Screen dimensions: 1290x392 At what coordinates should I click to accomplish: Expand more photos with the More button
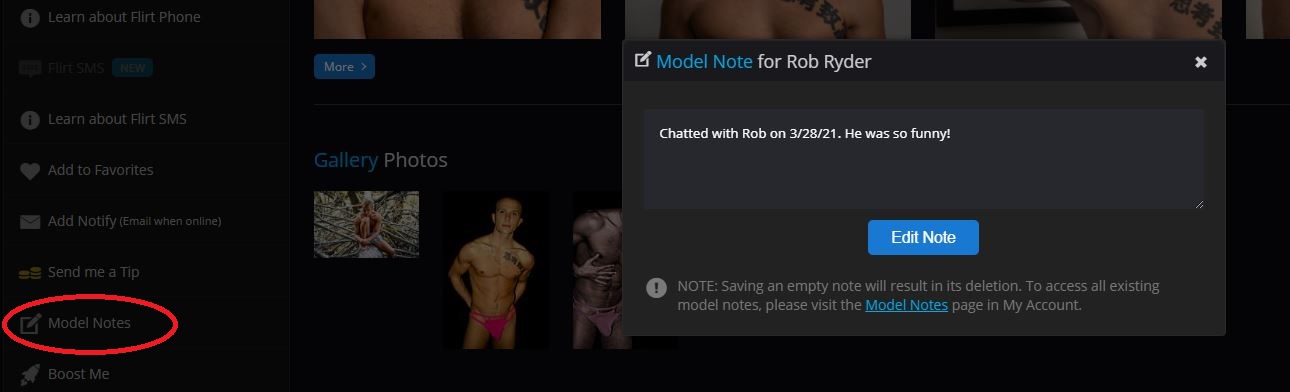pos(344,67)
